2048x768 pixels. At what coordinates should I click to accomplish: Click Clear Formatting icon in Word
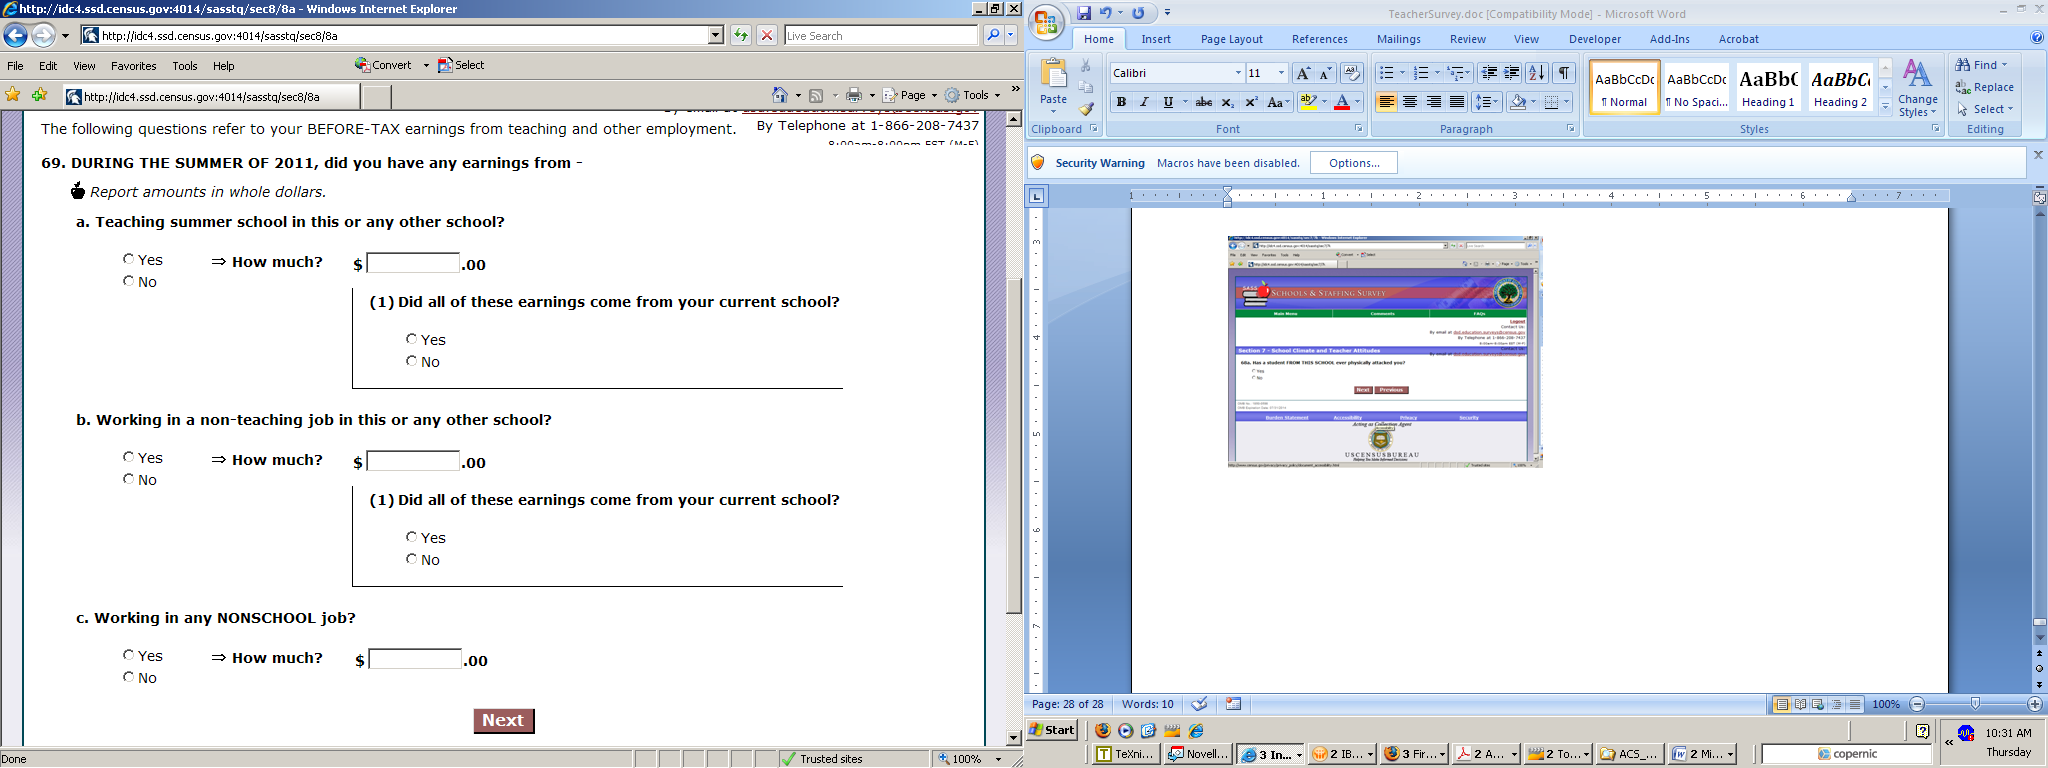click(x=1352, y=73)
